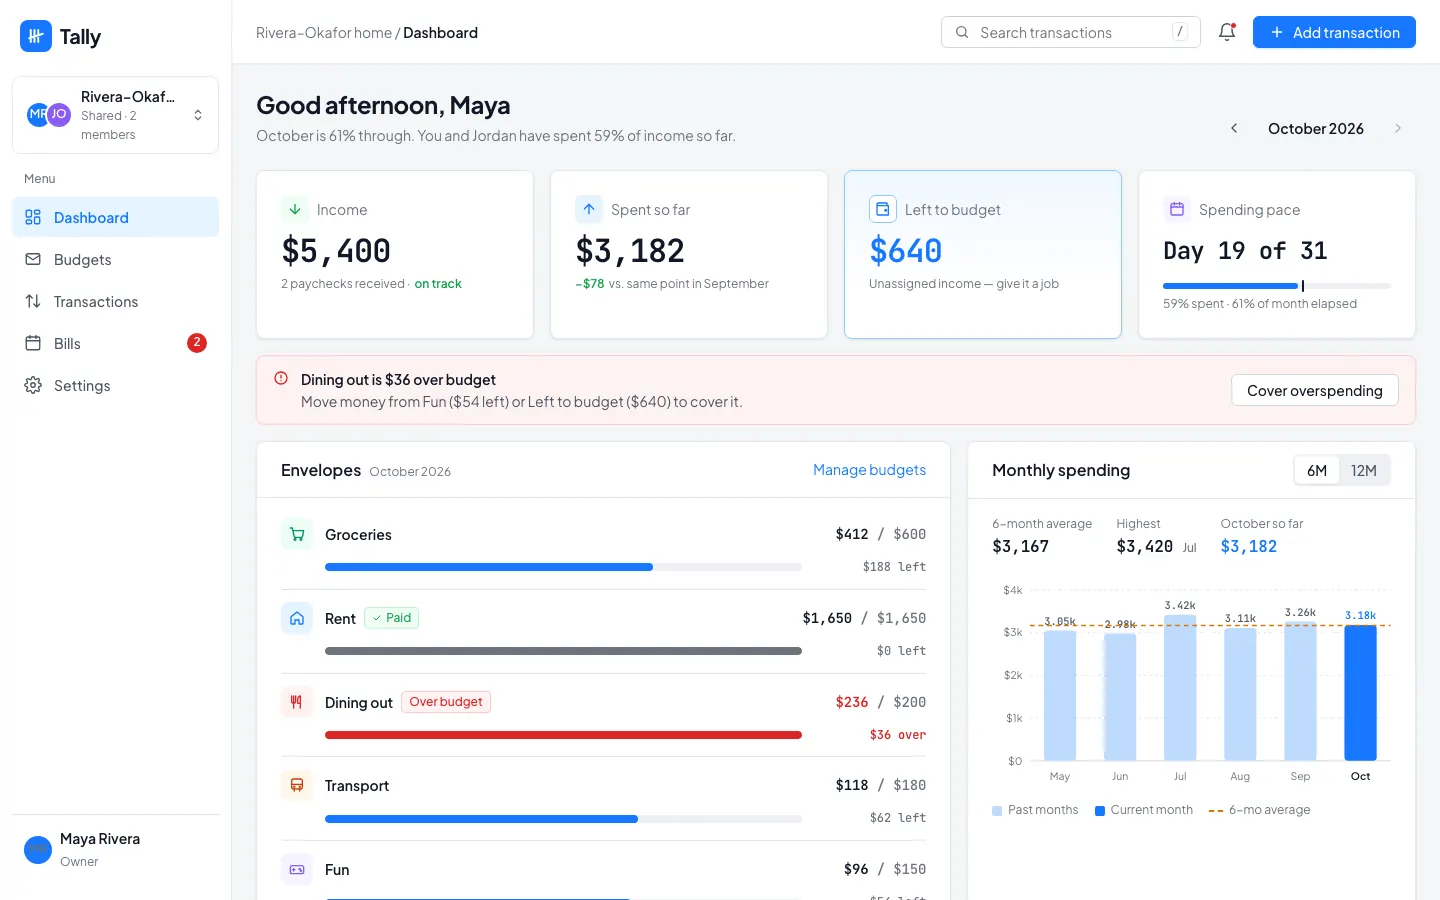Click the overspending alert warning icon

(x=281, y=379)
